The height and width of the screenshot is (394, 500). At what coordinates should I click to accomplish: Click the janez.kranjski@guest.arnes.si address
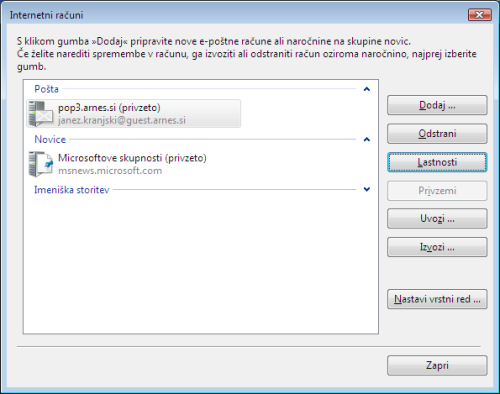122,120
